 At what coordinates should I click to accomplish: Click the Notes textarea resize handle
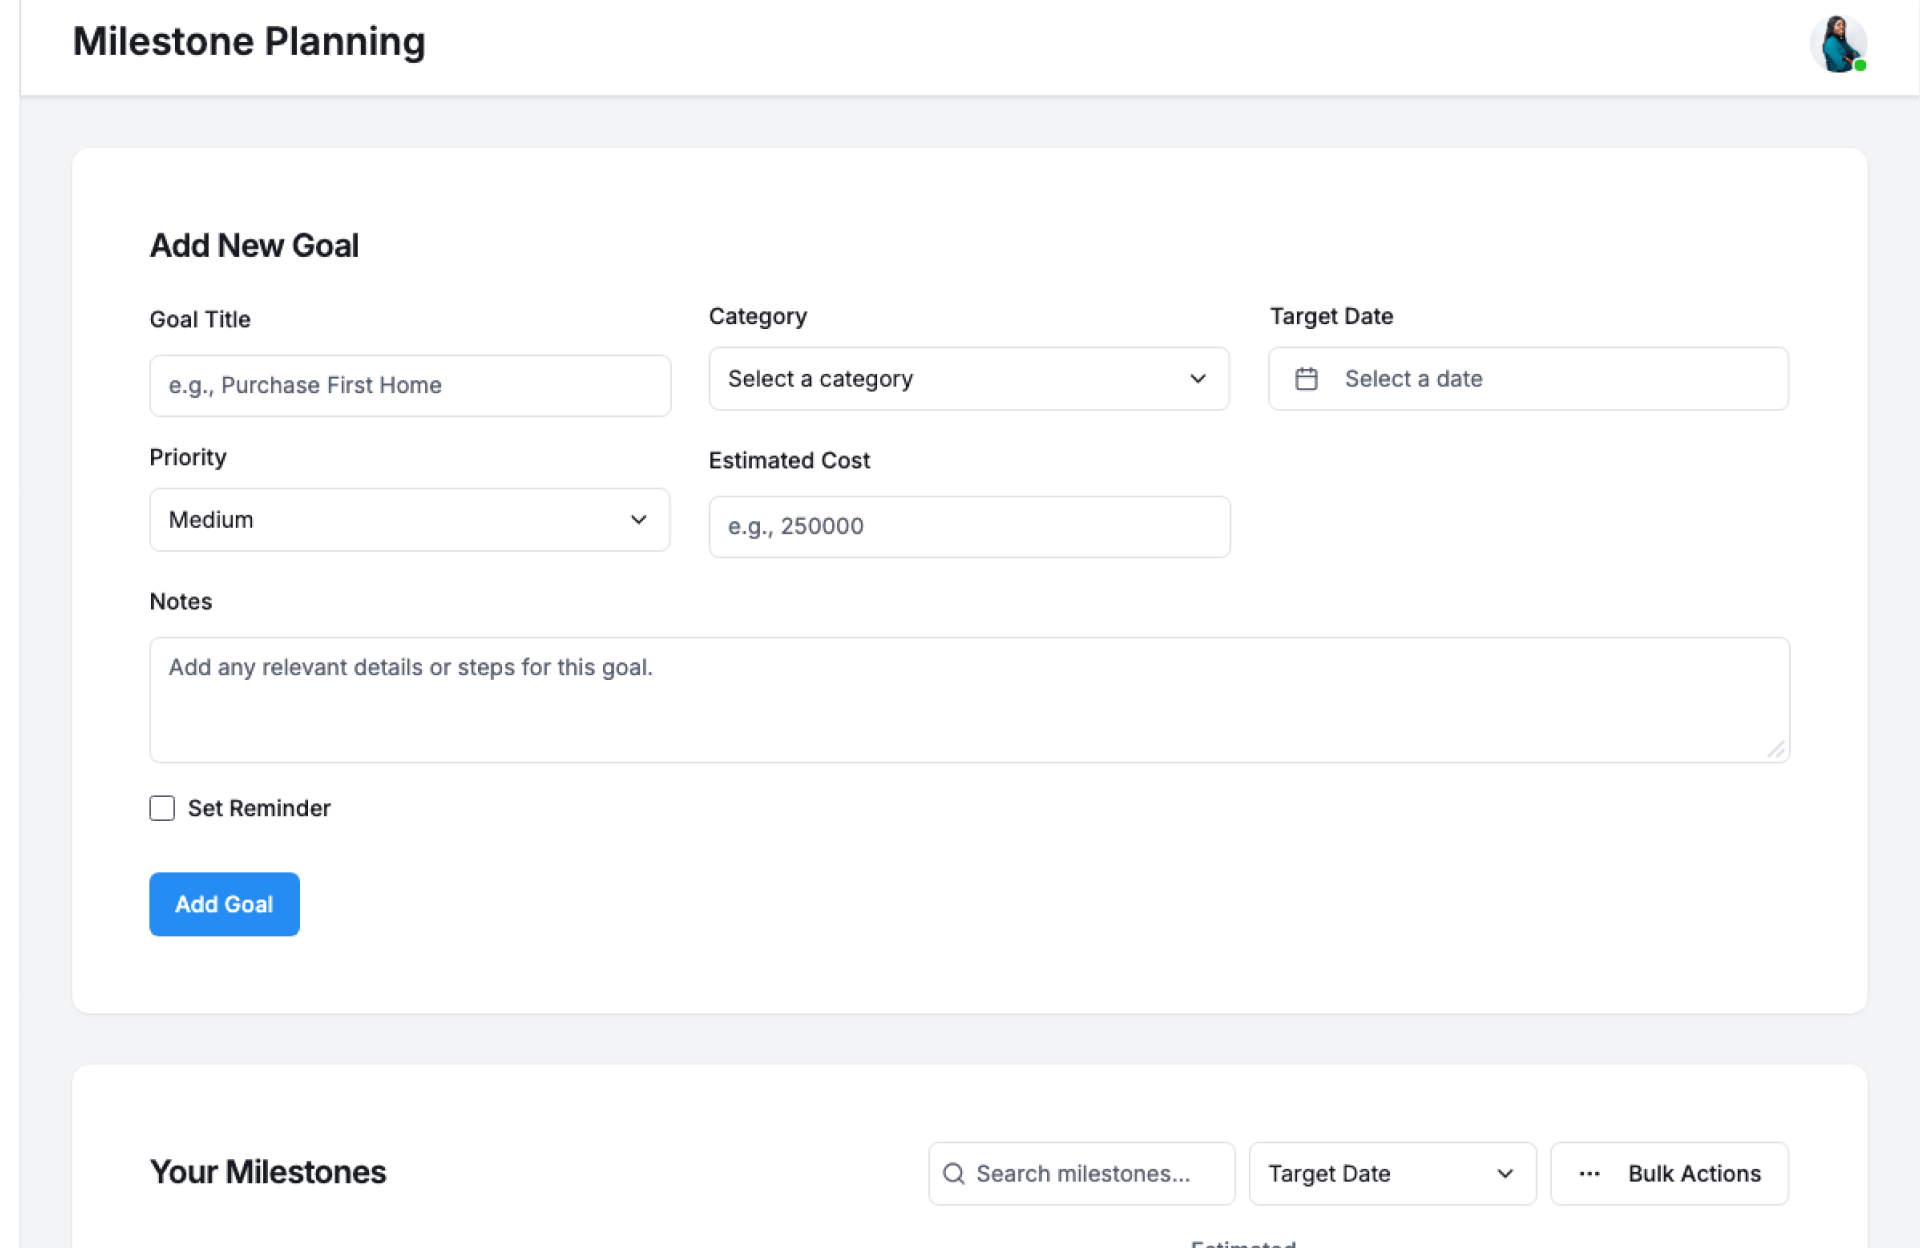(x=1776, y=749)
